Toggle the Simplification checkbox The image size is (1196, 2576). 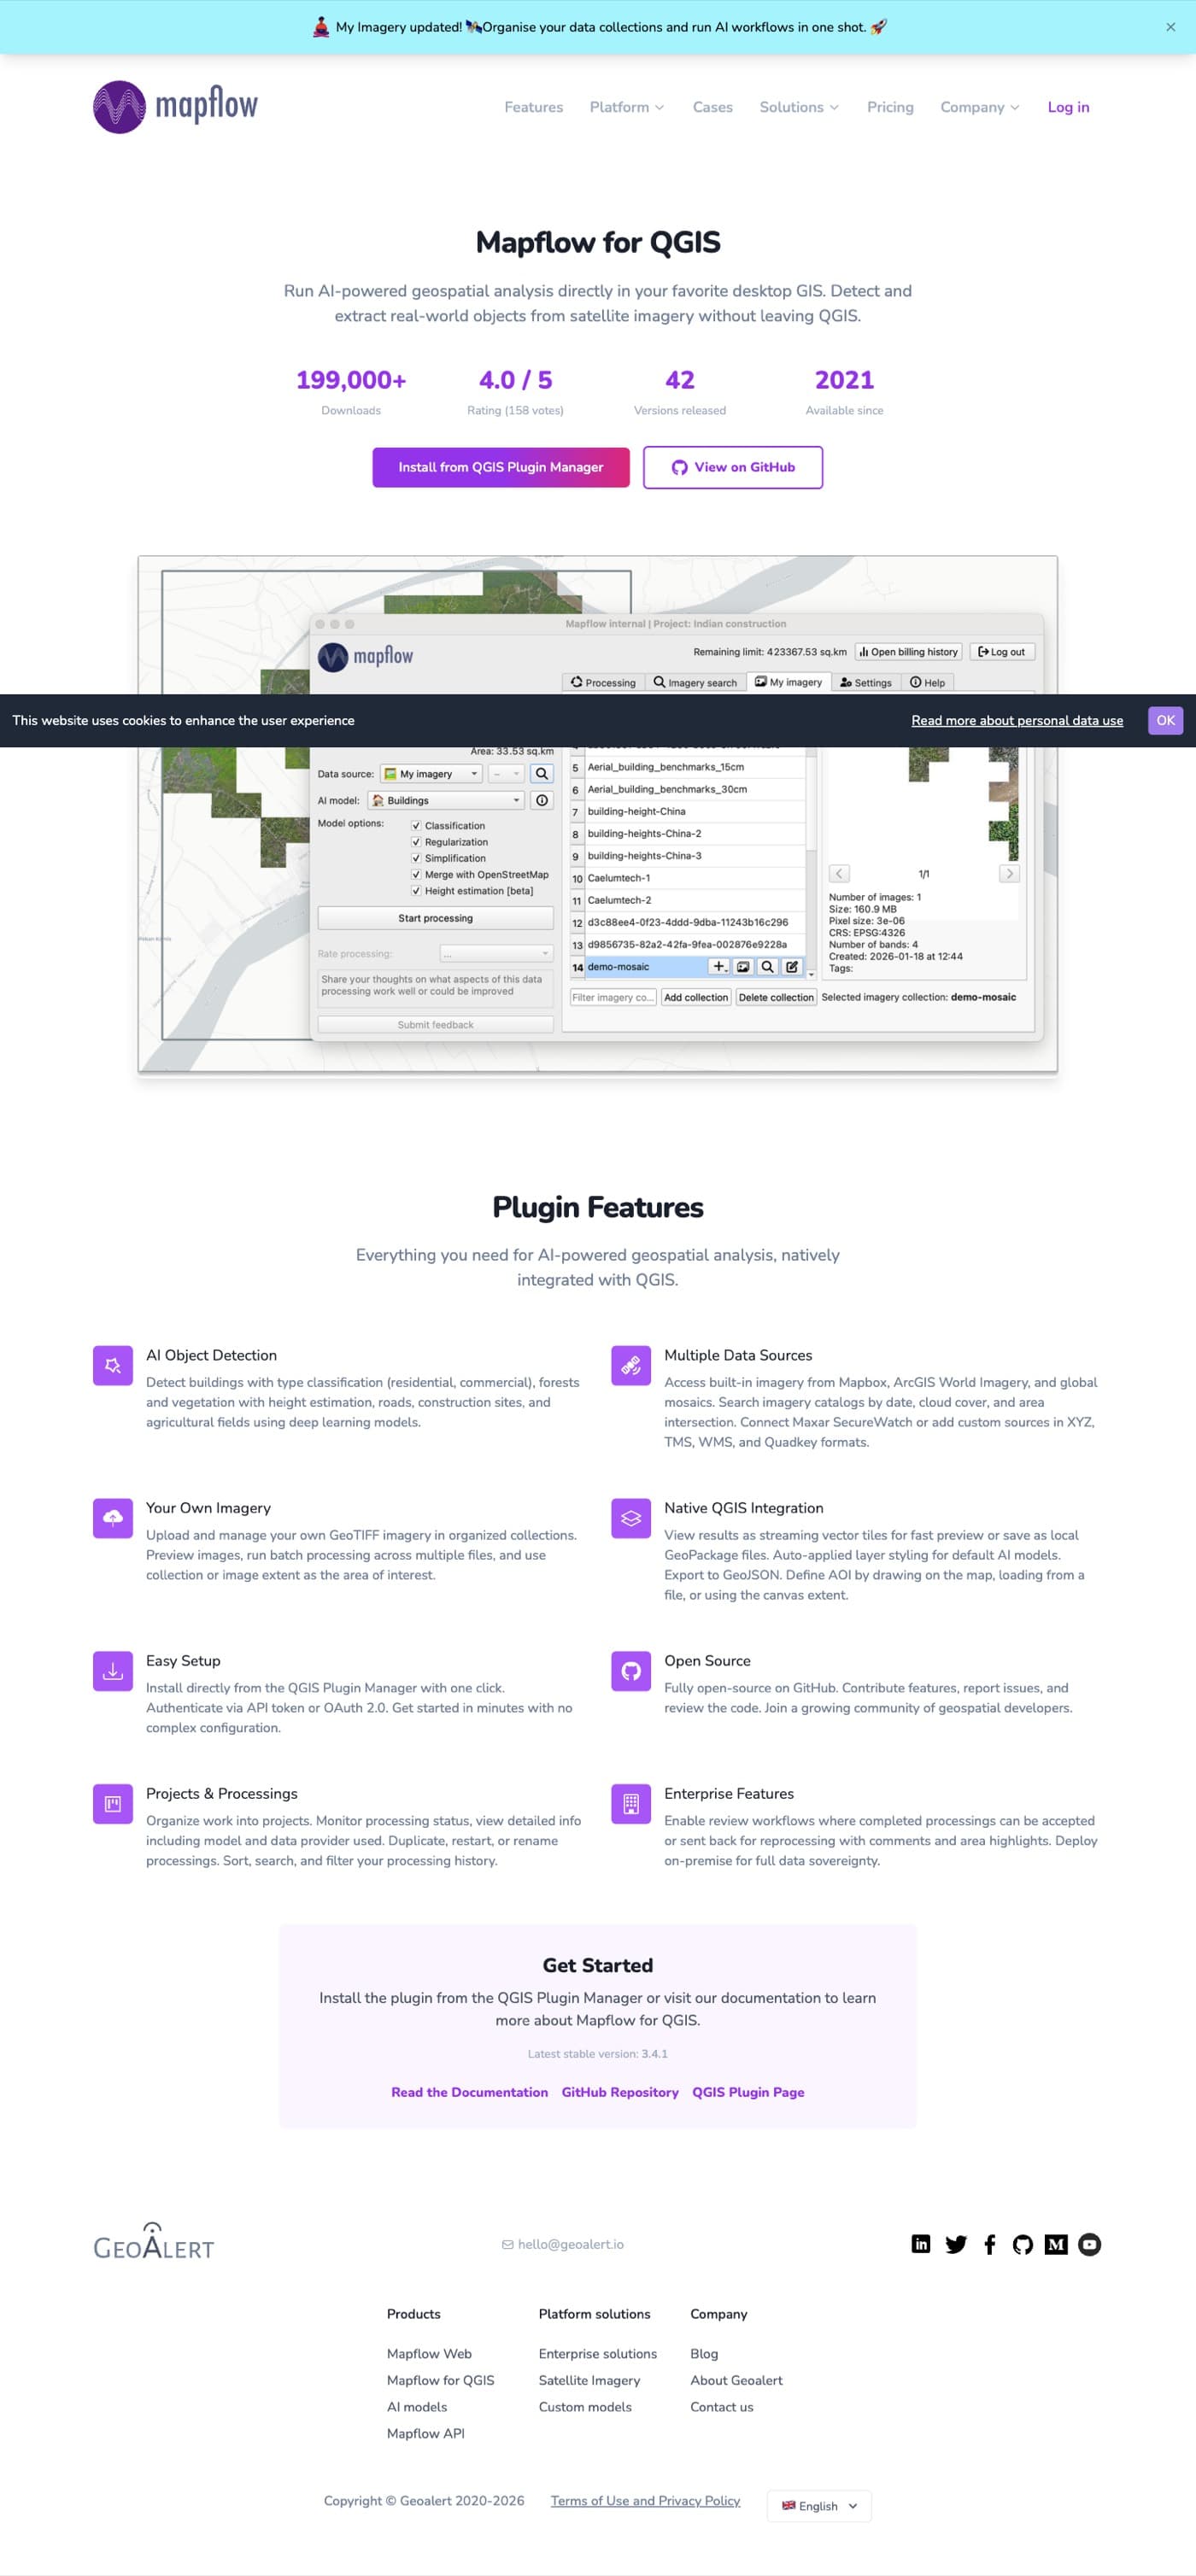pyautogui.click(x=416, y=858)
